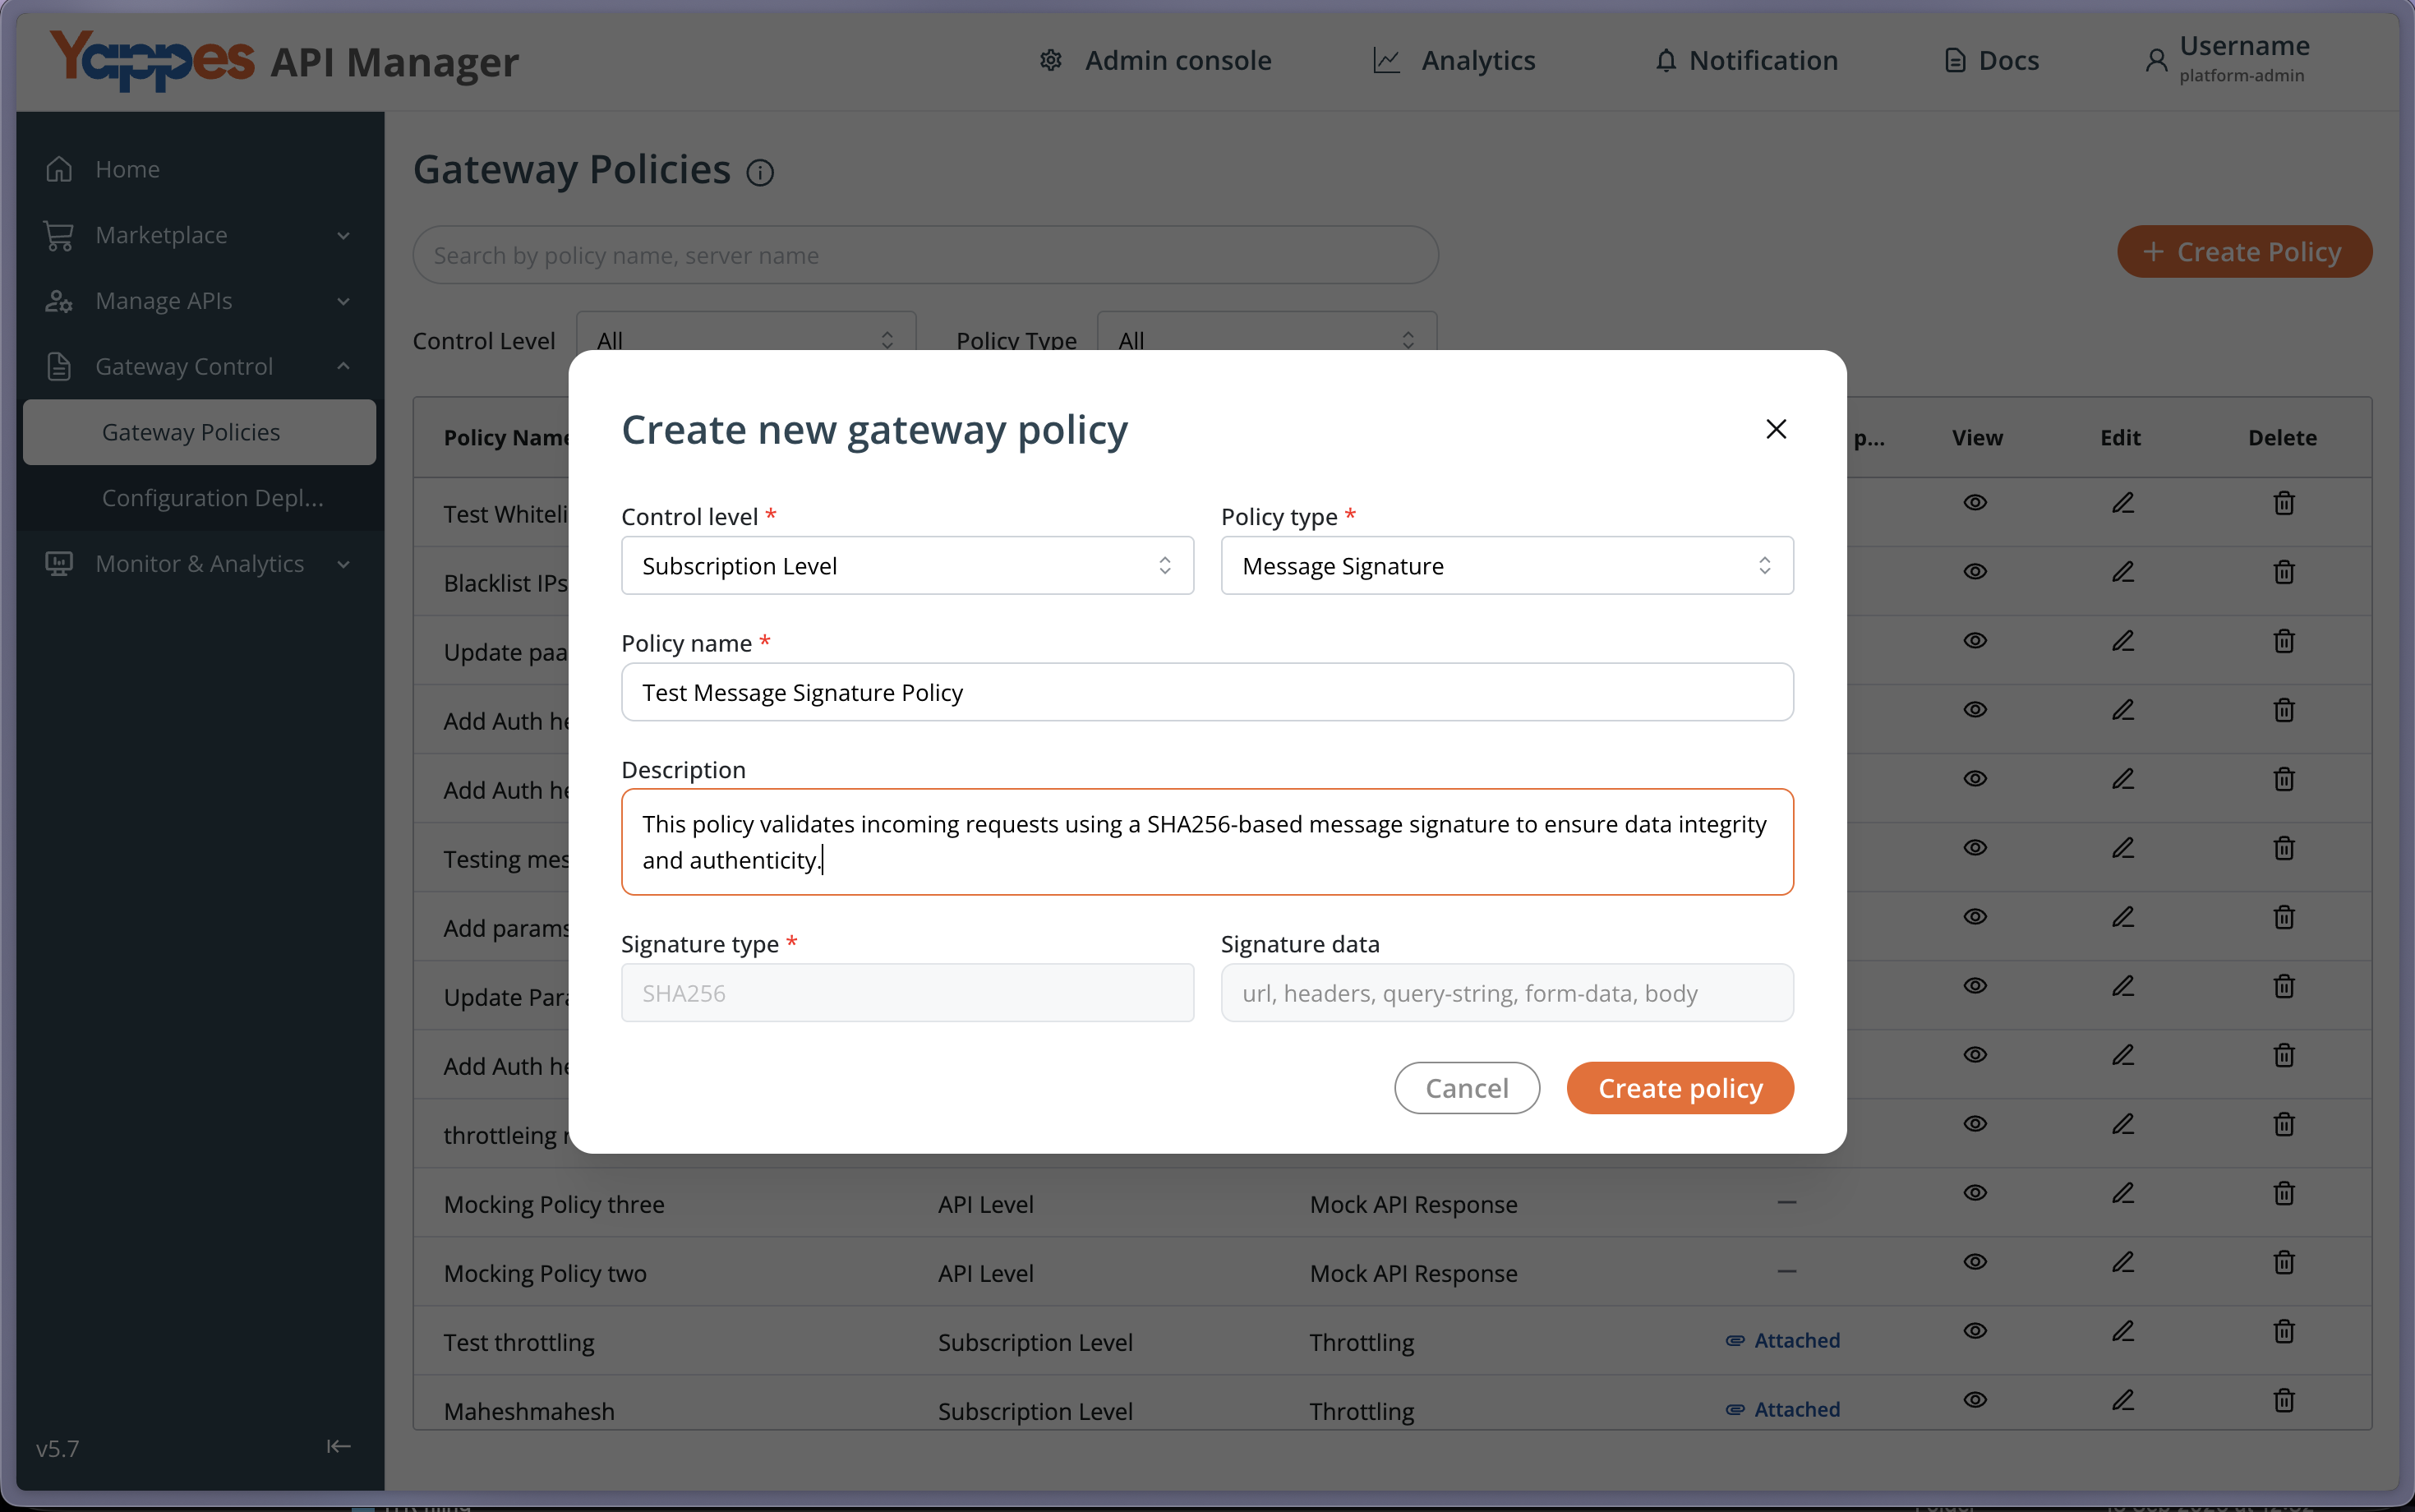The height and width of the screenshot is (1512, 2415).
Task: Collapse the Gateway Control sidebar section
Action: point(200,367)
